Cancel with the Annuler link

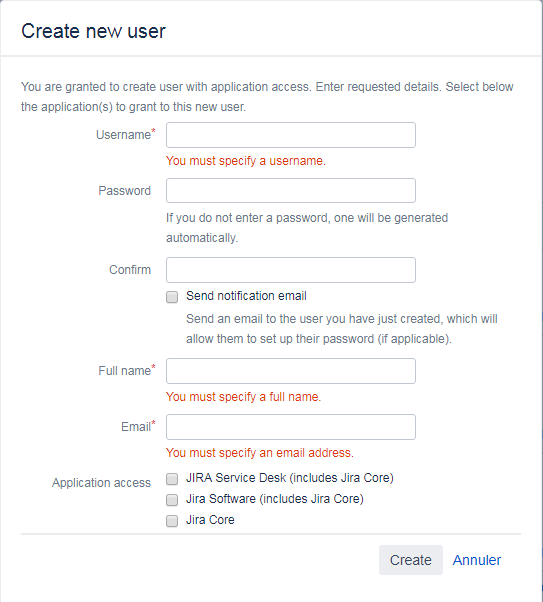(477, 560)
